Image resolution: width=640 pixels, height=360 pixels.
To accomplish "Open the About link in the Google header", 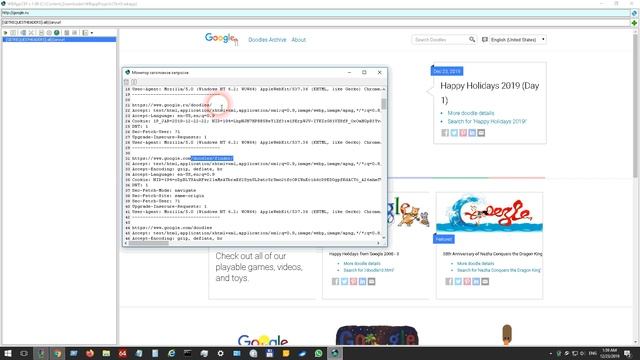I will tap(298, 40).
